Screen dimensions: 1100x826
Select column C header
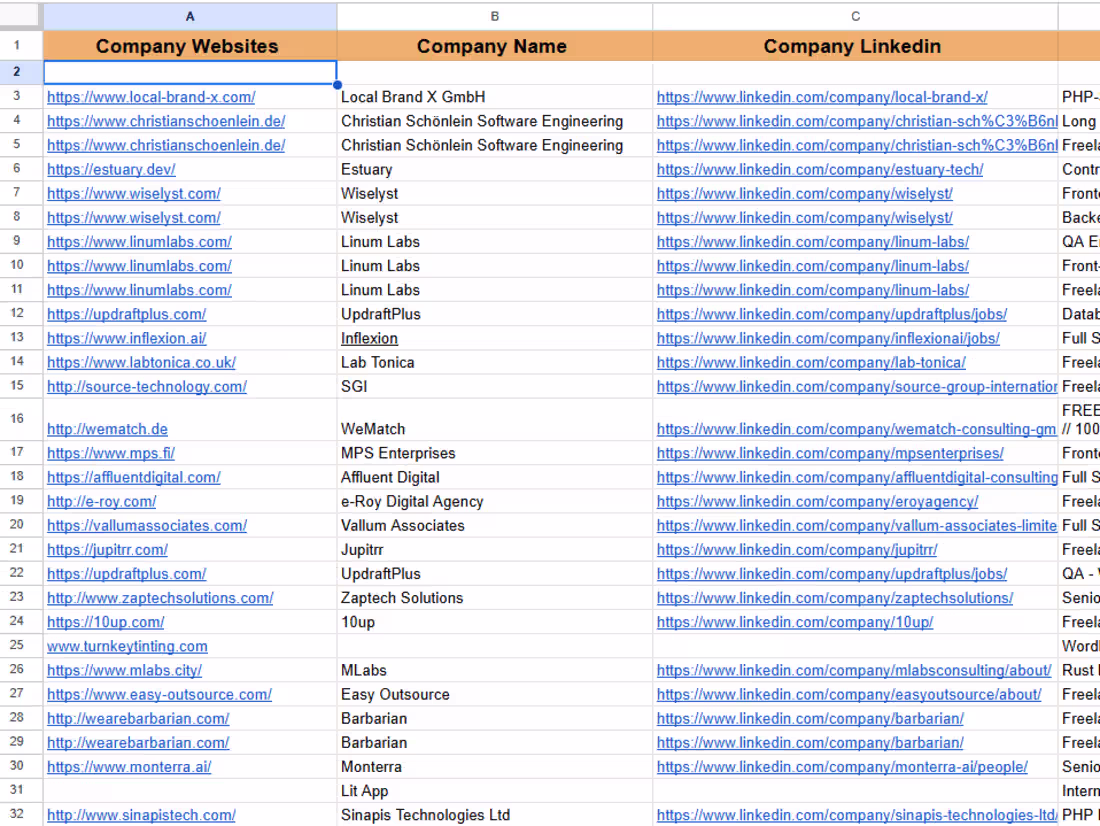pyautogui.click(x=855, y=16)
